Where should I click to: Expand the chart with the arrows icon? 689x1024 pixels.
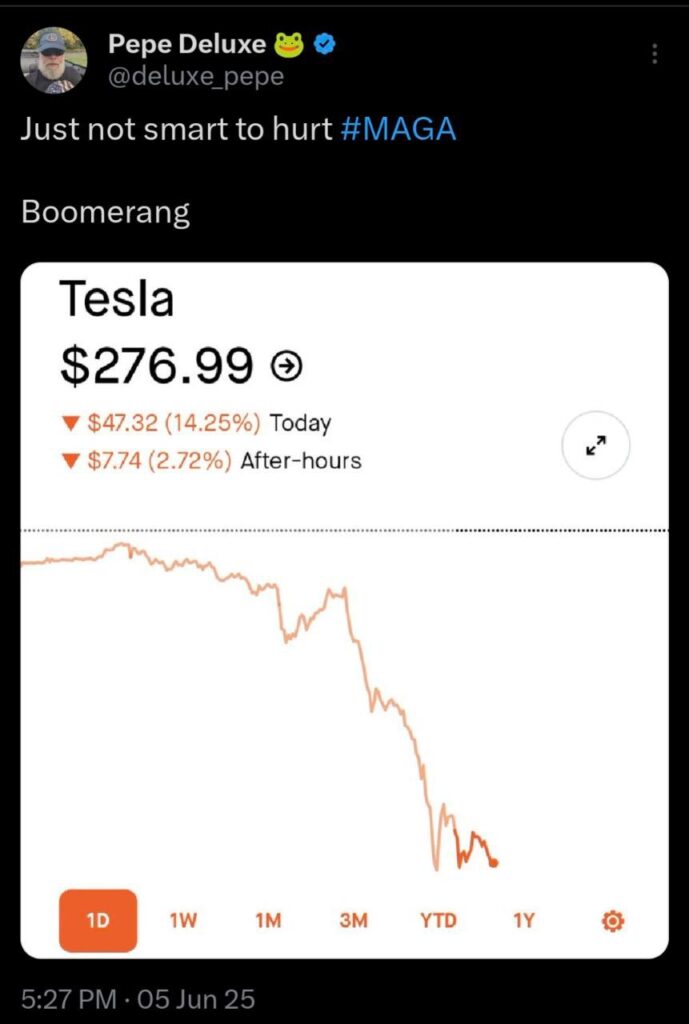pyautogui.click(x=596, y=445)
